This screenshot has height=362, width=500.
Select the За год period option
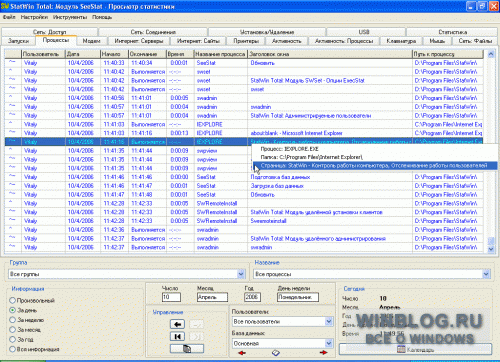[x=22, y=339]
